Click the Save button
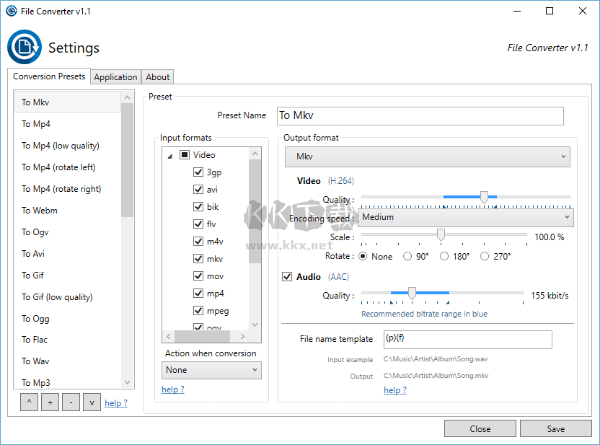Image resolution: width=600 pixels, height=445 pixels. (x=555, y=428)
